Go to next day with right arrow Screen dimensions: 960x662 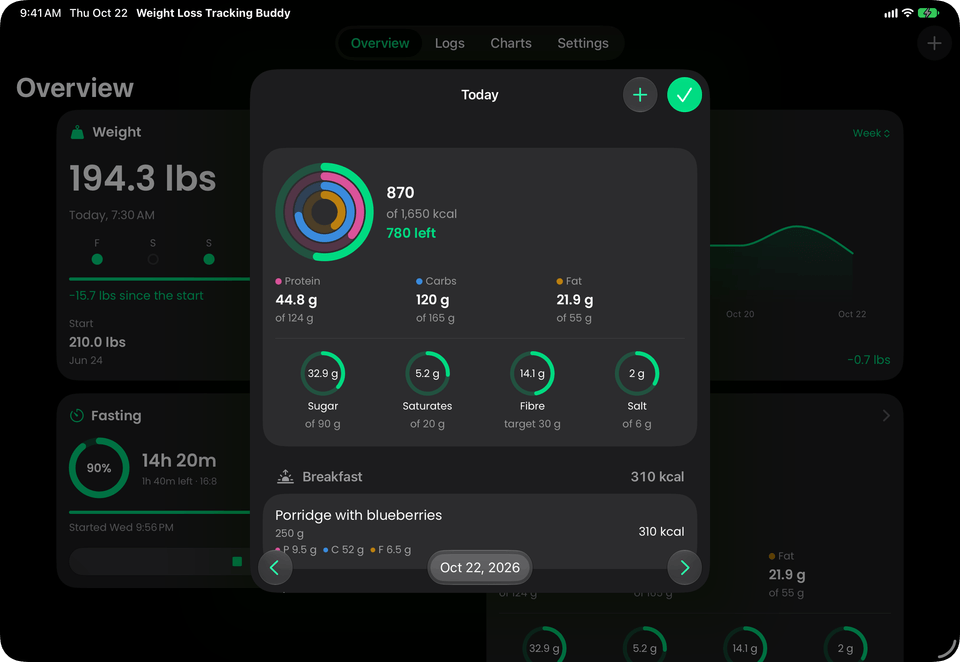(684, 568)
